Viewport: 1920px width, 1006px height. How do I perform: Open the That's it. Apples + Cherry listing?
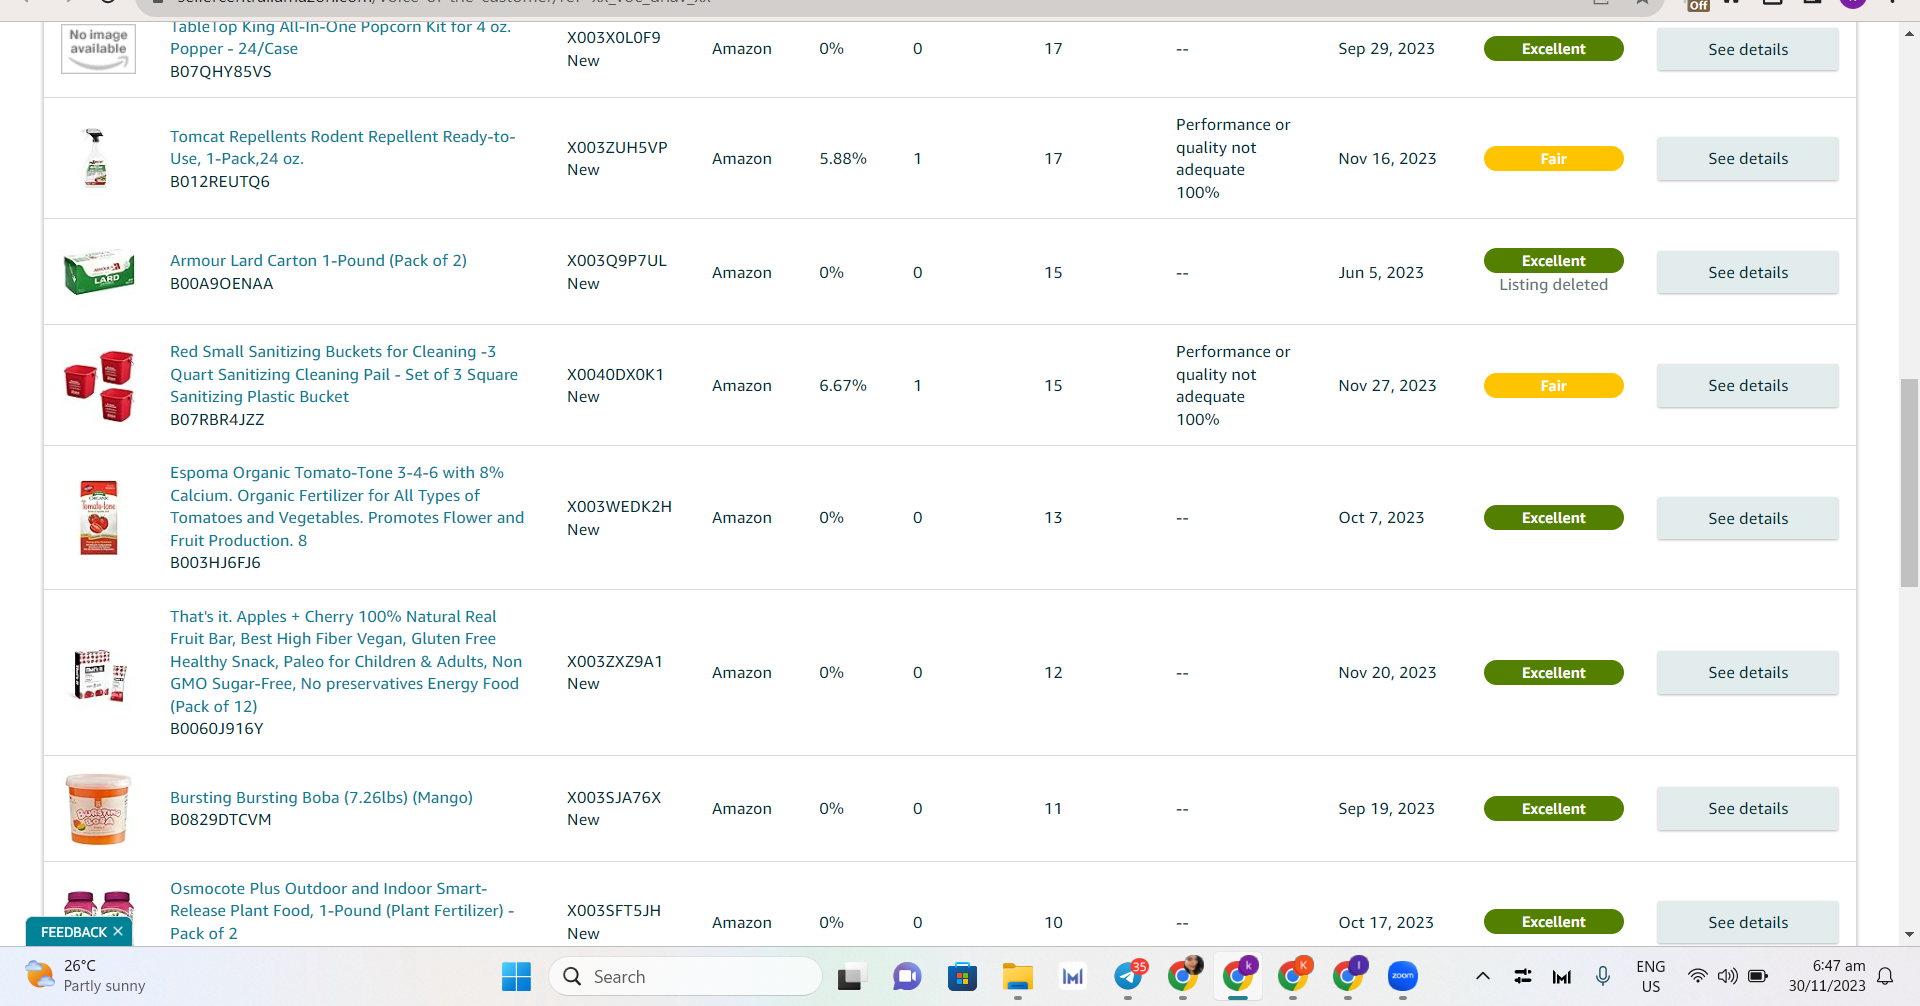pos(346,661)
